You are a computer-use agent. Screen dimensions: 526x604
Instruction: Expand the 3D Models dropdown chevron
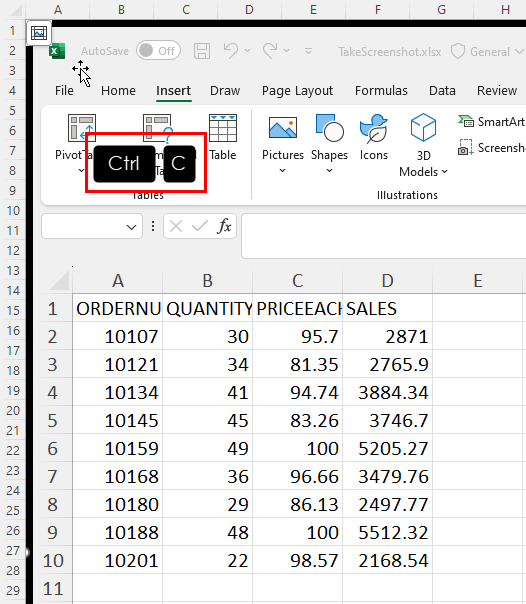point(444,171)
